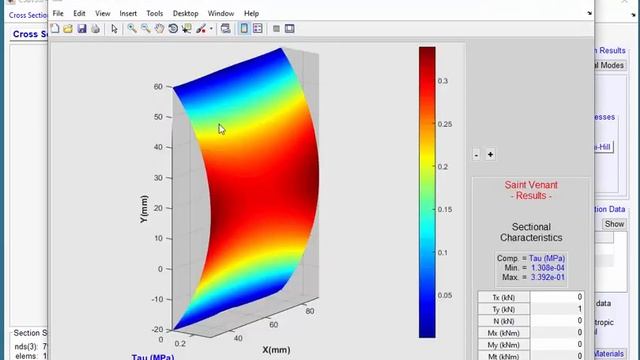Click the N (kN) value field
Screen dimensions: 640x360
coord(557,321)
